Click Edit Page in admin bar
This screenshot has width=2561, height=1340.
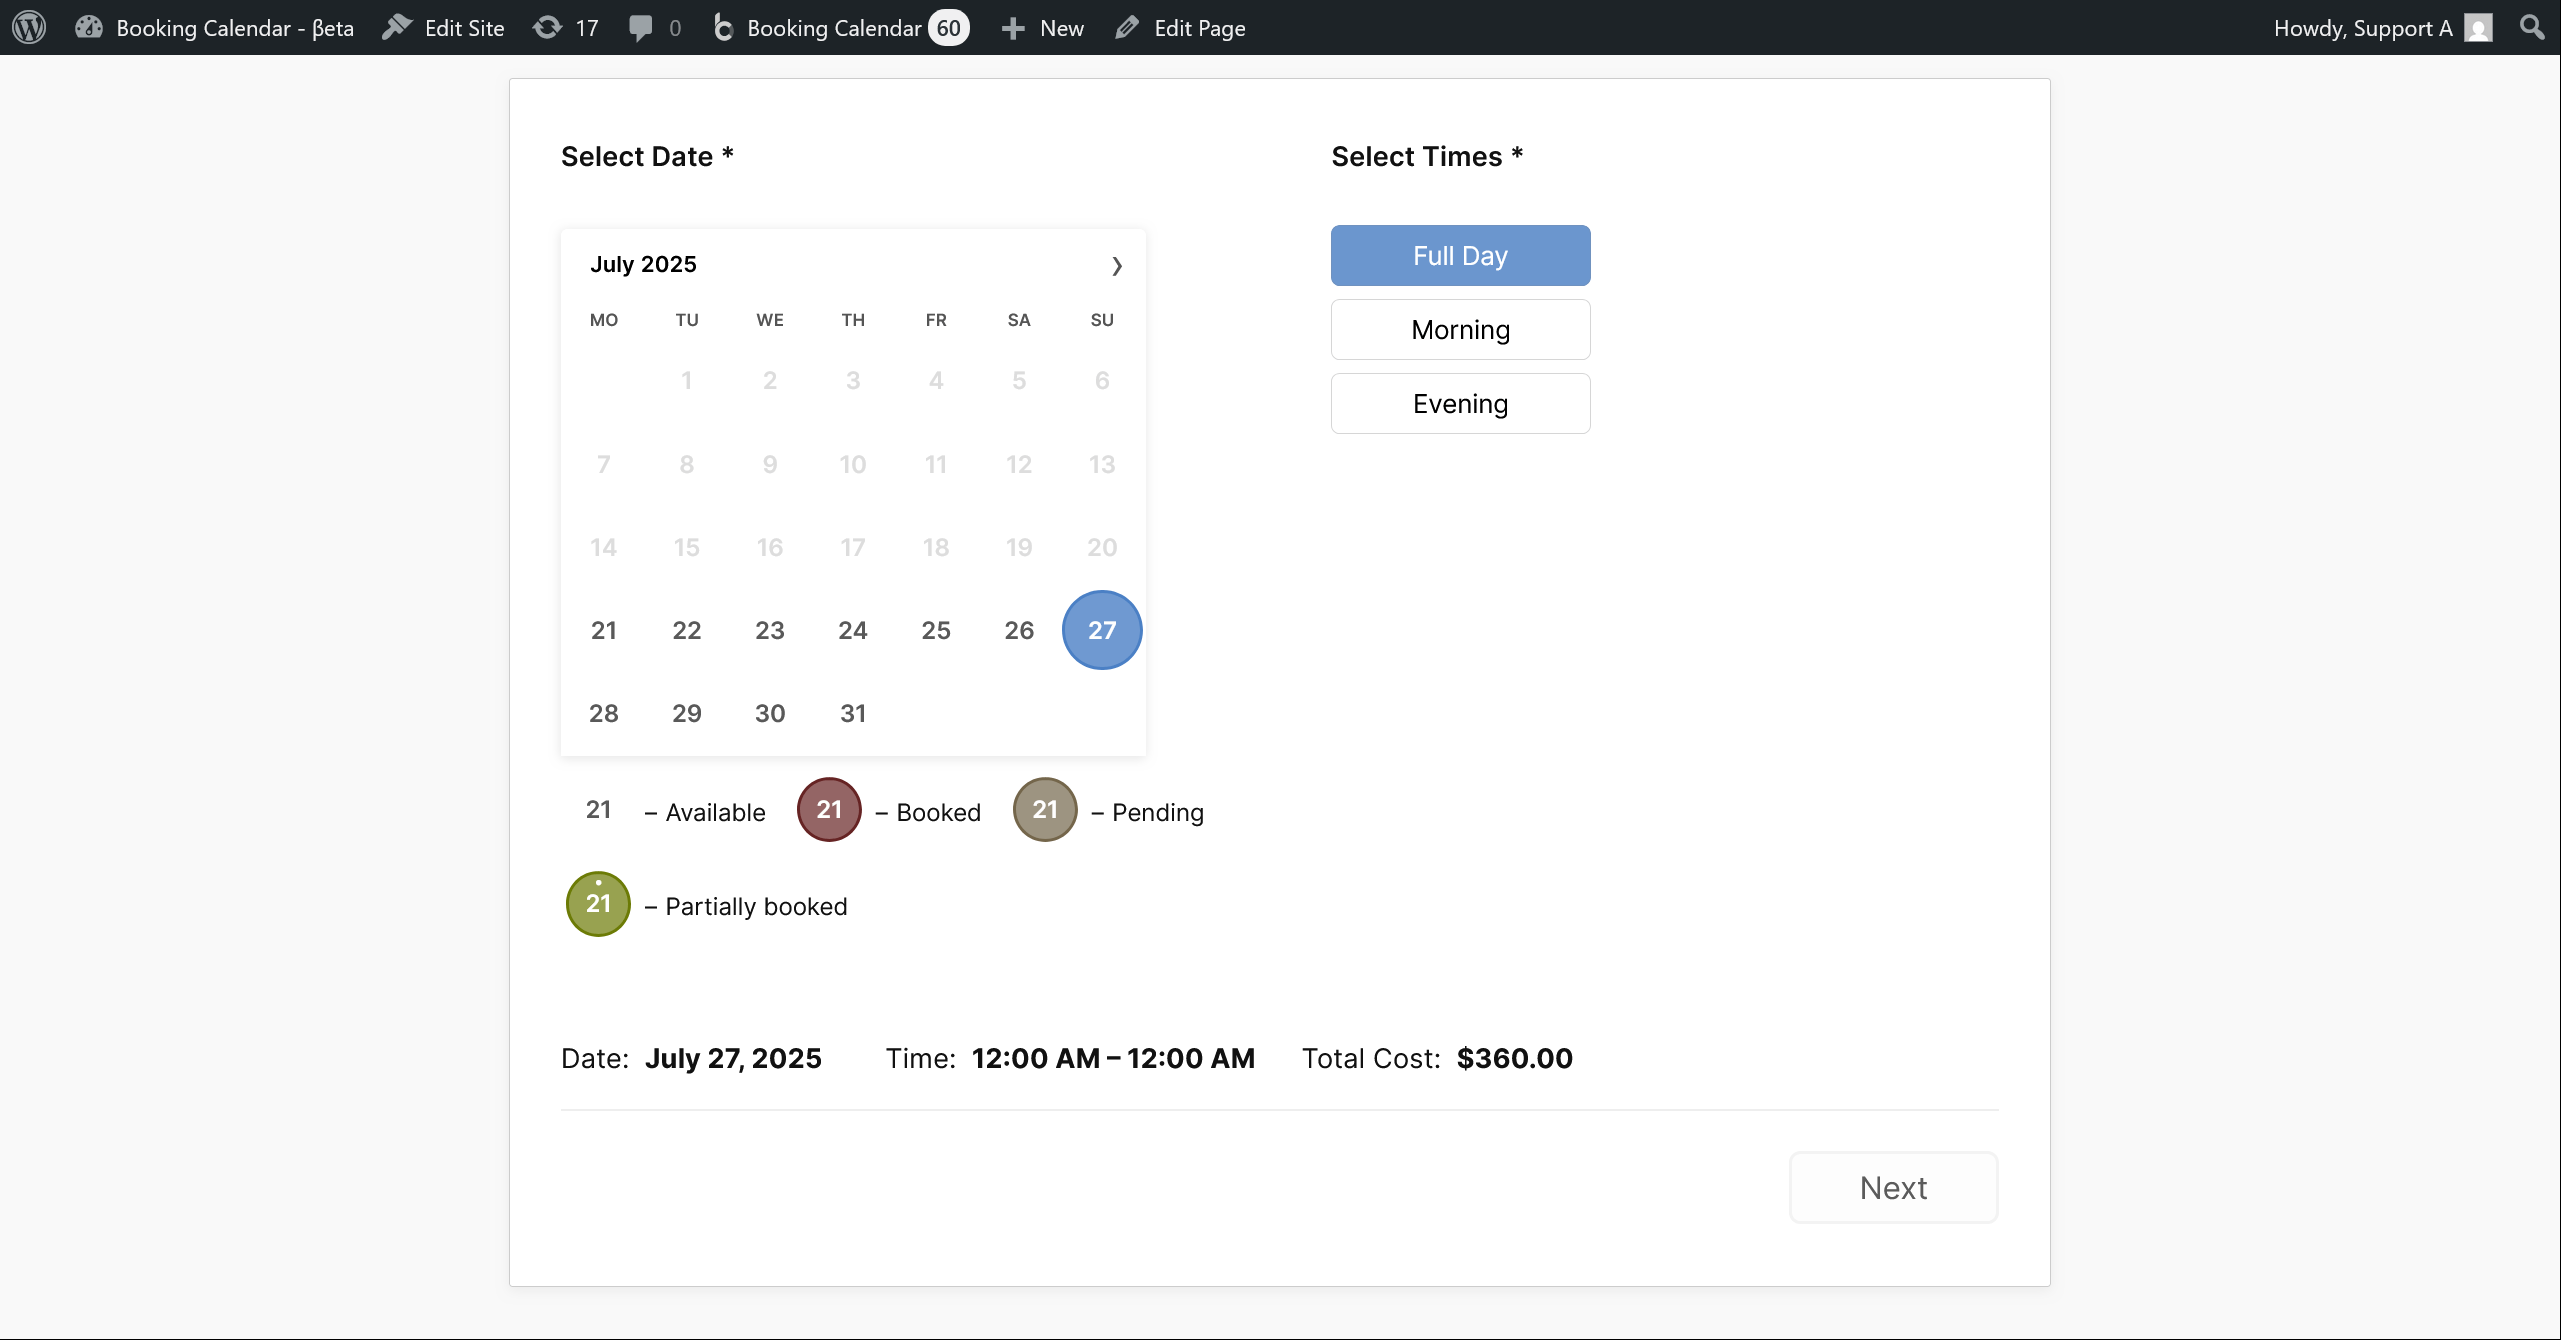point(1180,28)
